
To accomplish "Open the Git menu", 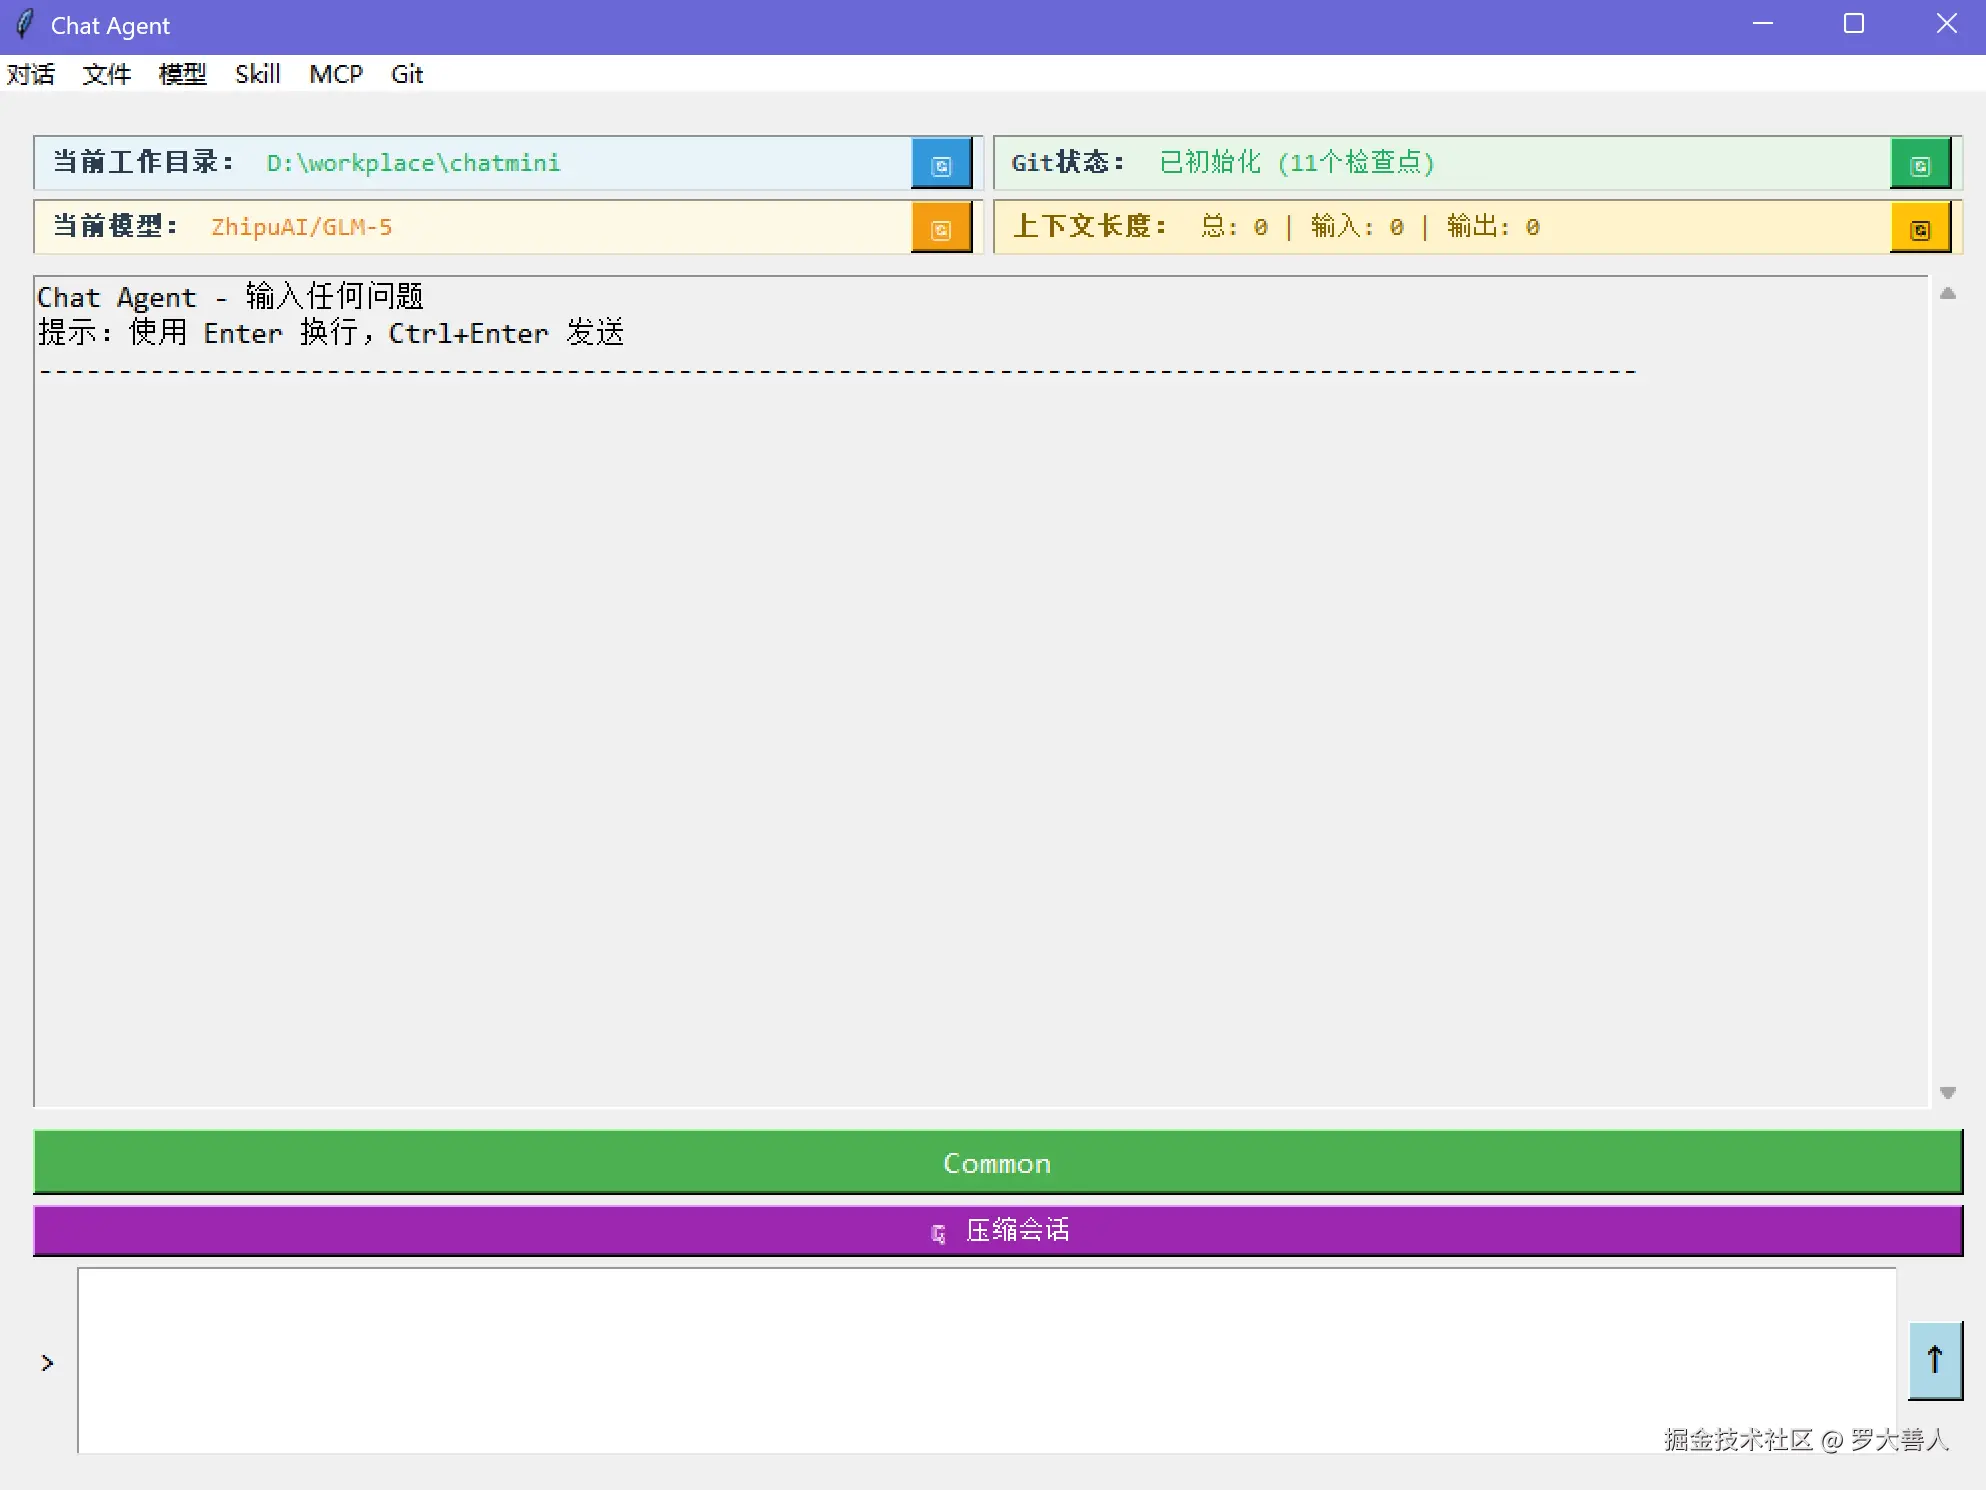I will (406, 74).
